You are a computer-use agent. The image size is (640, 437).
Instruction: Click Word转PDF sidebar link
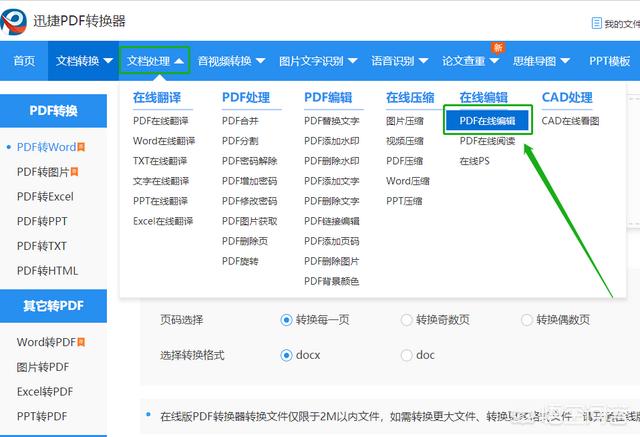click(x=47, y=342)
